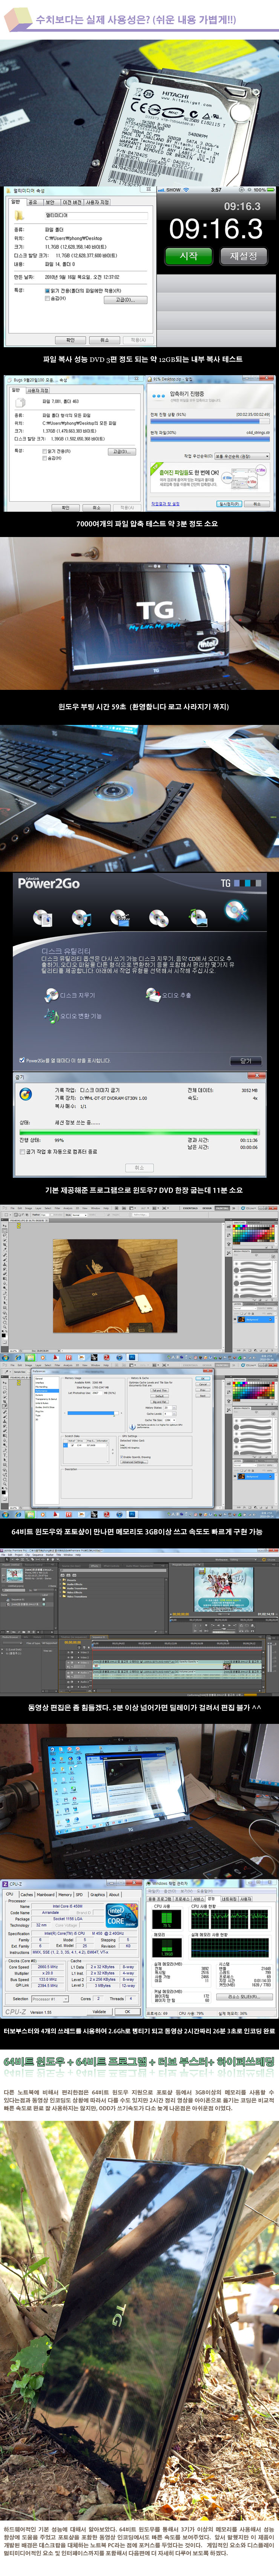The height and width of the screenshot is (2576, 279).
Task: Choose 디스크 지우기 disc erase icon
Action: [51, 995]
